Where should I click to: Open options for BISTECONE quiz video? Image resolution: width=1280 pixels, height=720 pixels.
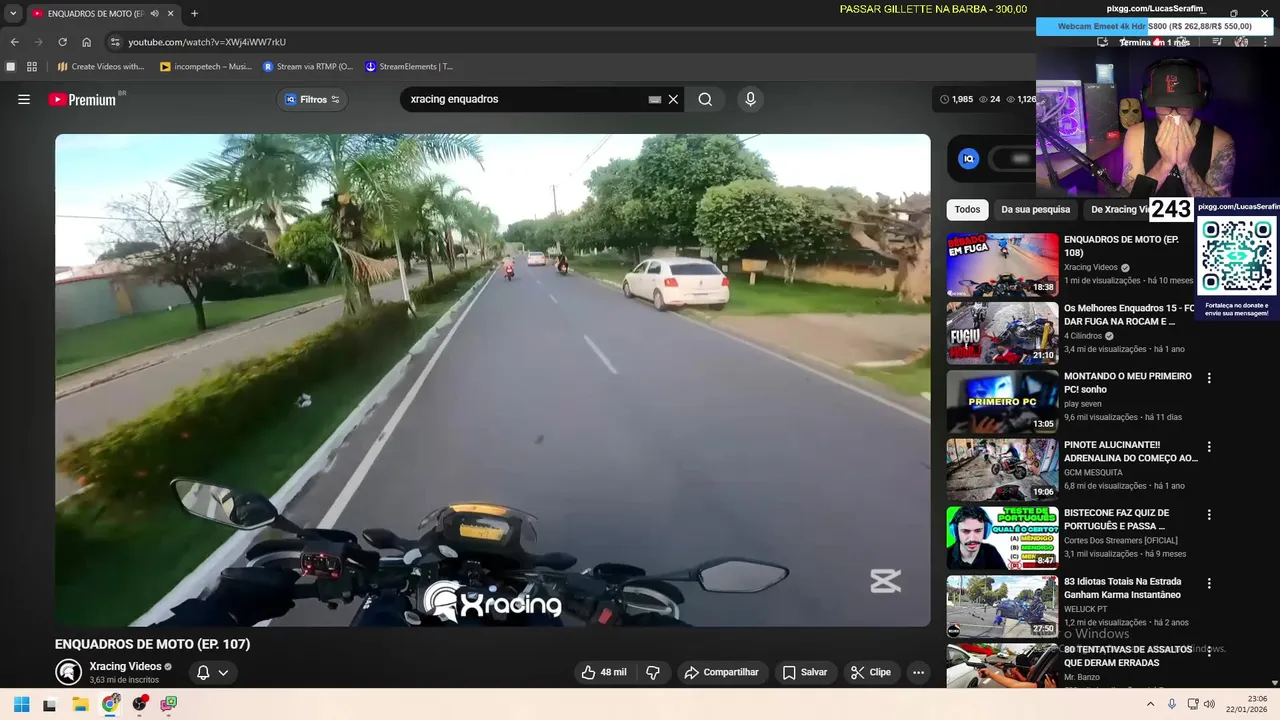click(1209, 515)
